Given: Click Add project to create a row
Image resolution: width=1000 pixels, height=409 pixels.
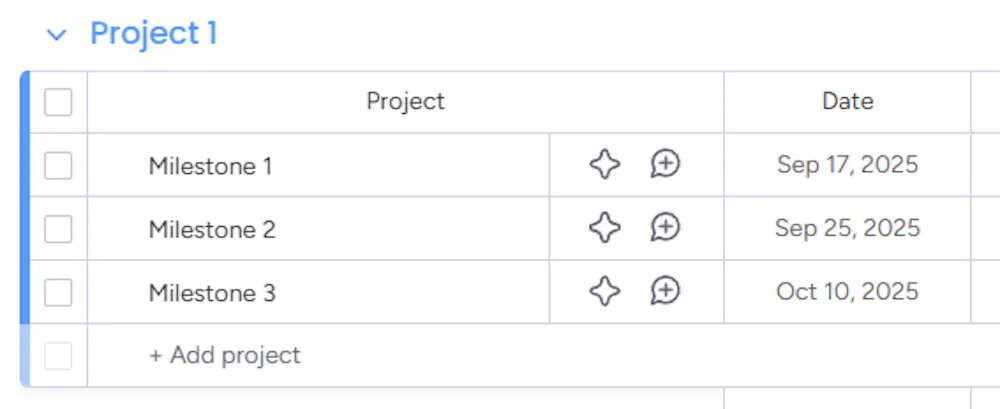Looking at the screenshot, I should [225, 355].
